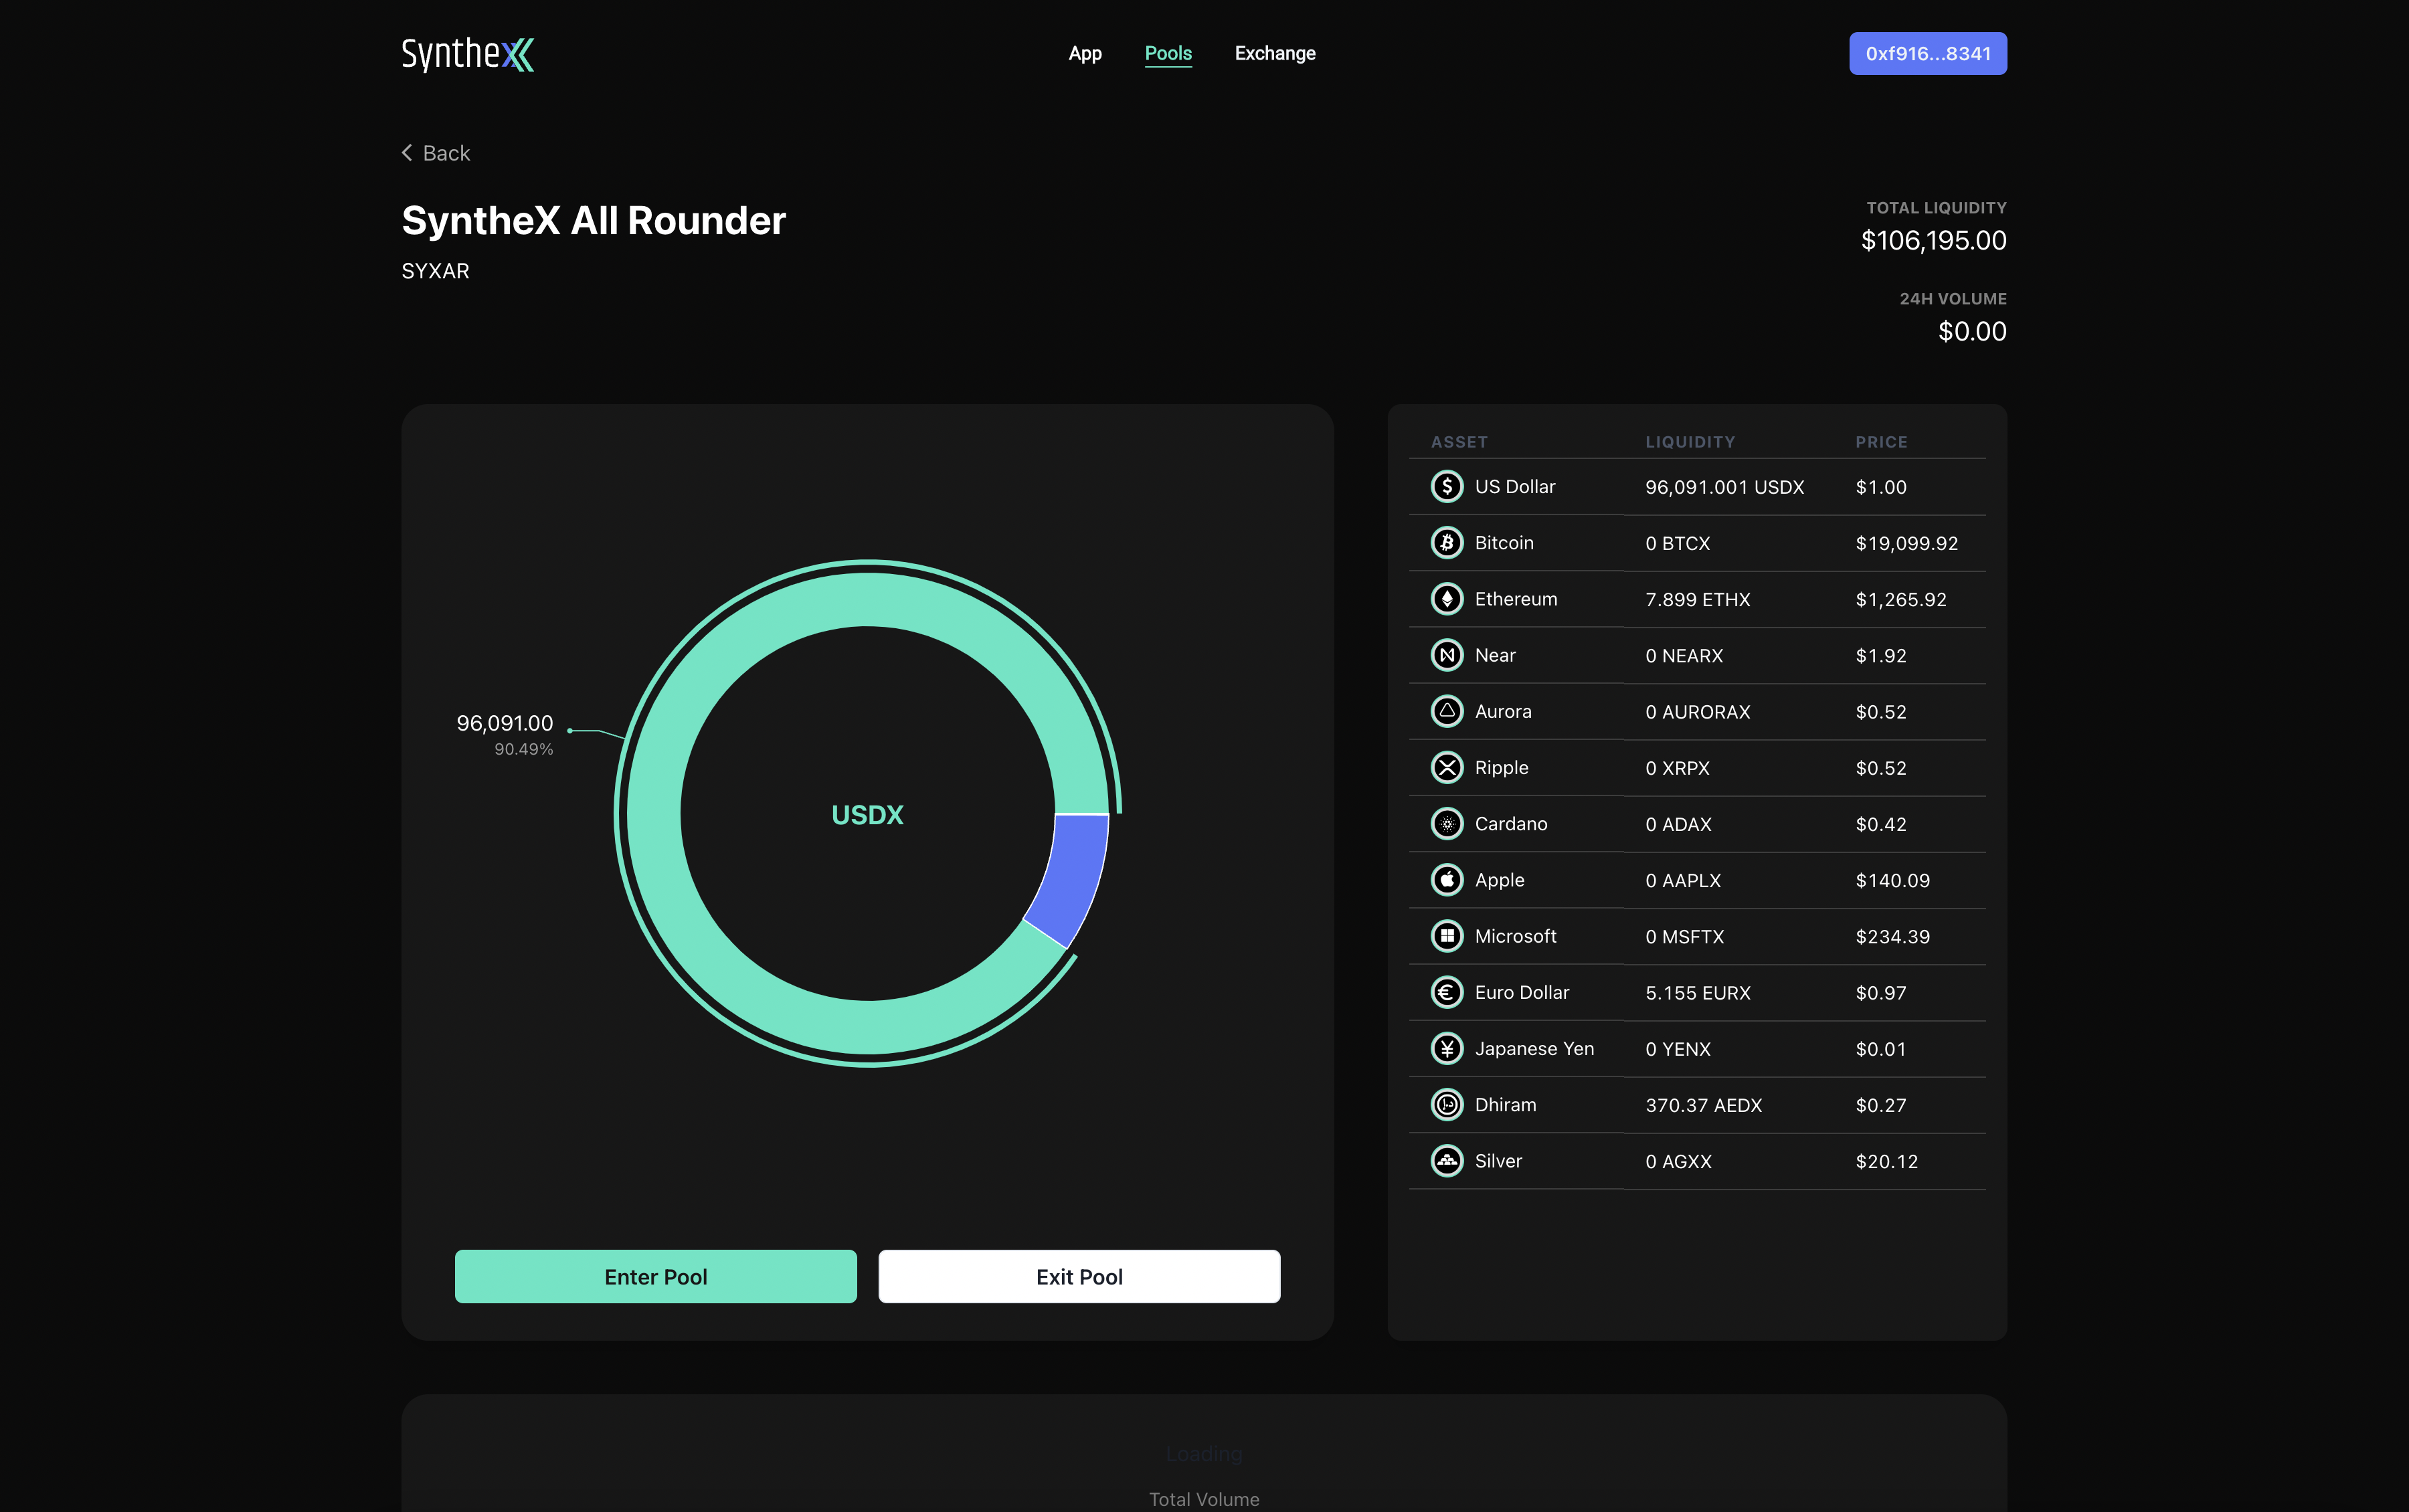
Task: Open the App navigation tab
Action: point(1084,54)
